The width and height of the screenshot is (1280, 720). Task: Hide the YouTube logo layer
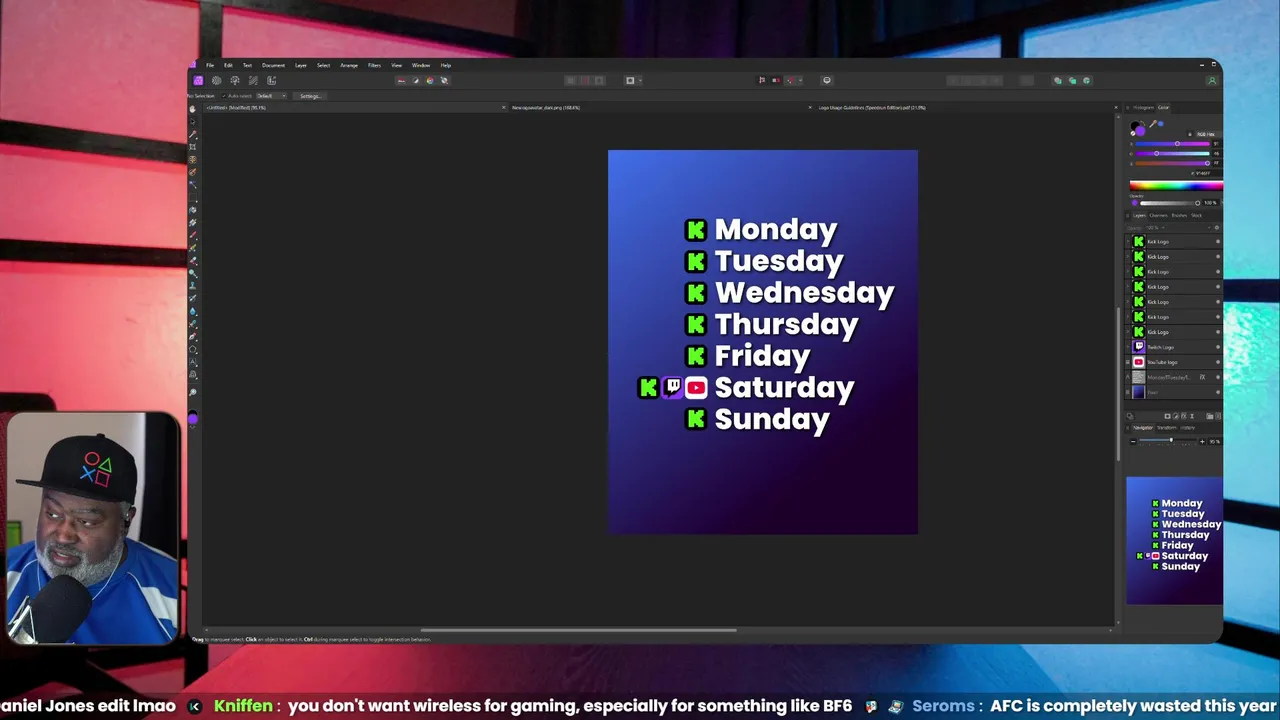tap(1217, 361)
